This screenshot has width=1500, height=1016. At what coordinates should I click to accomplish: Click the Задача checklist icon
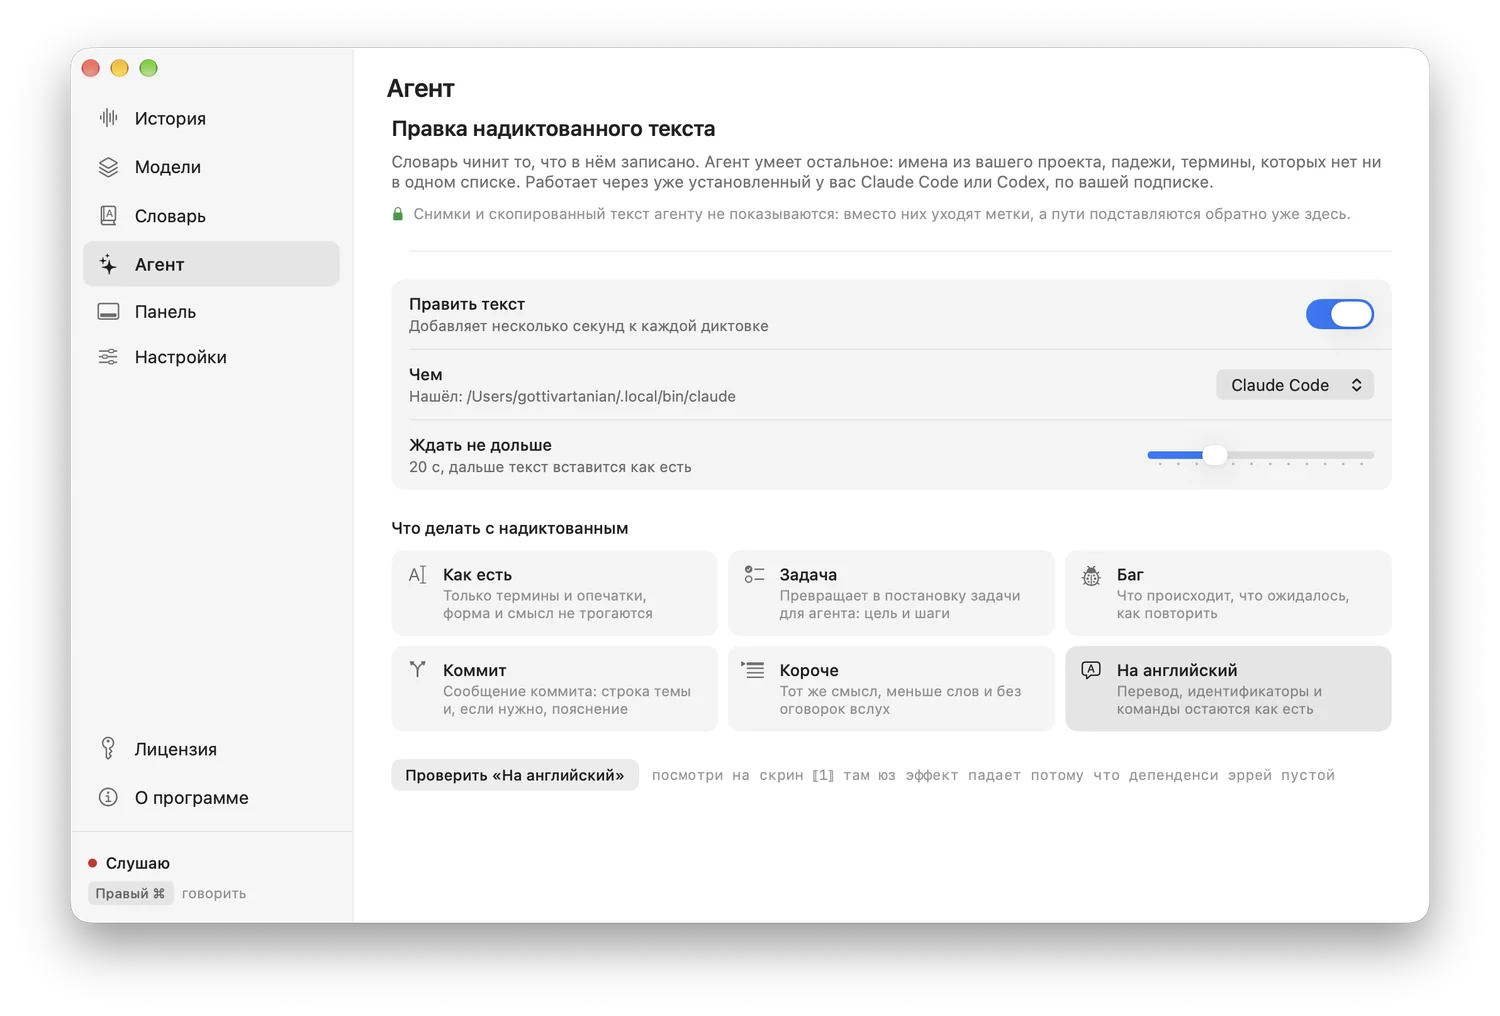tap(754, 574)
